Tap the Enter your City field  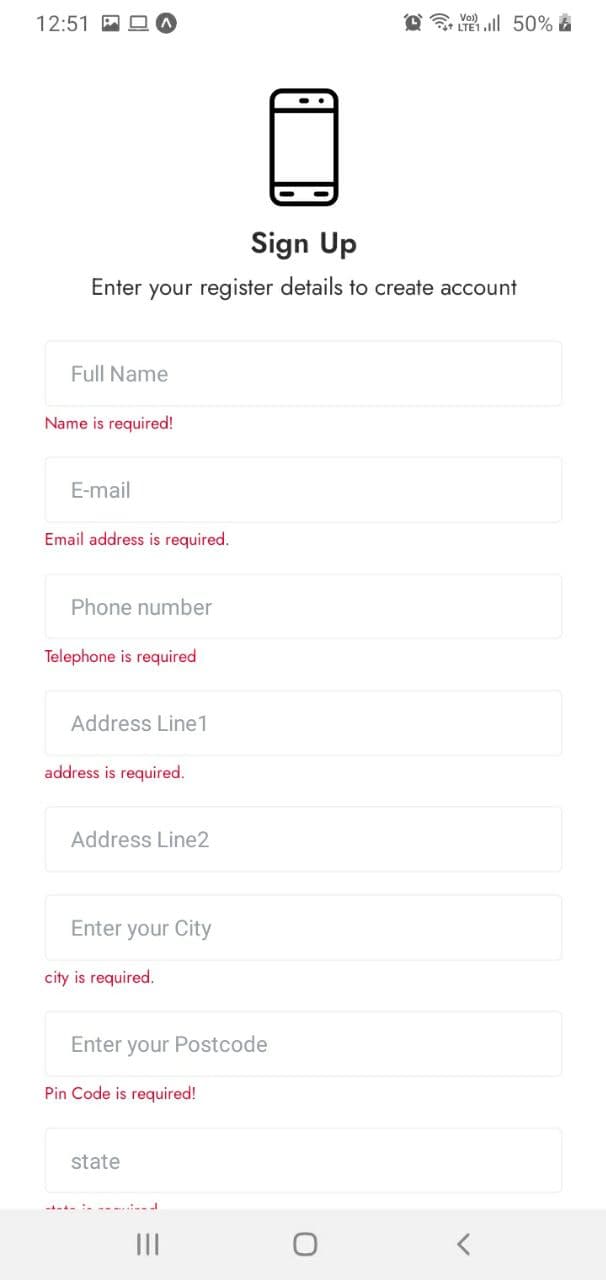click(x=303, y=928)
